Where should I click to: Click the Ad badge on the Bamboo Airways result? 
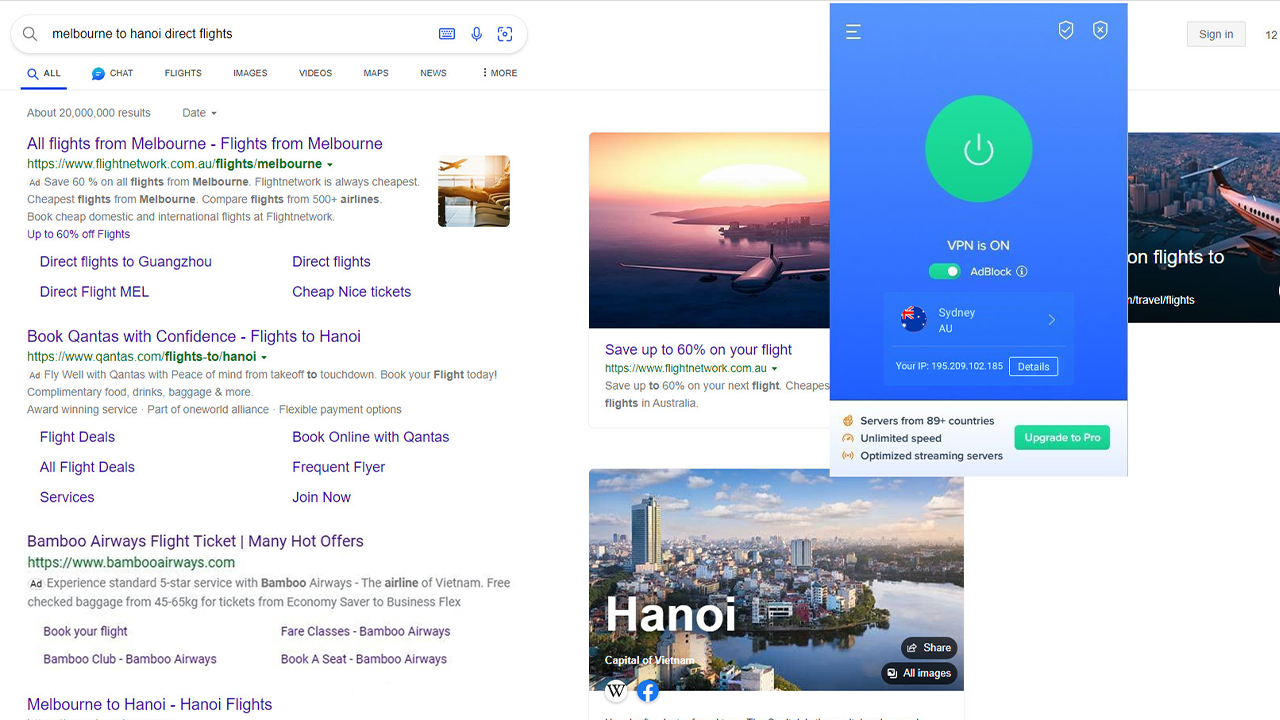coord(36,583)
